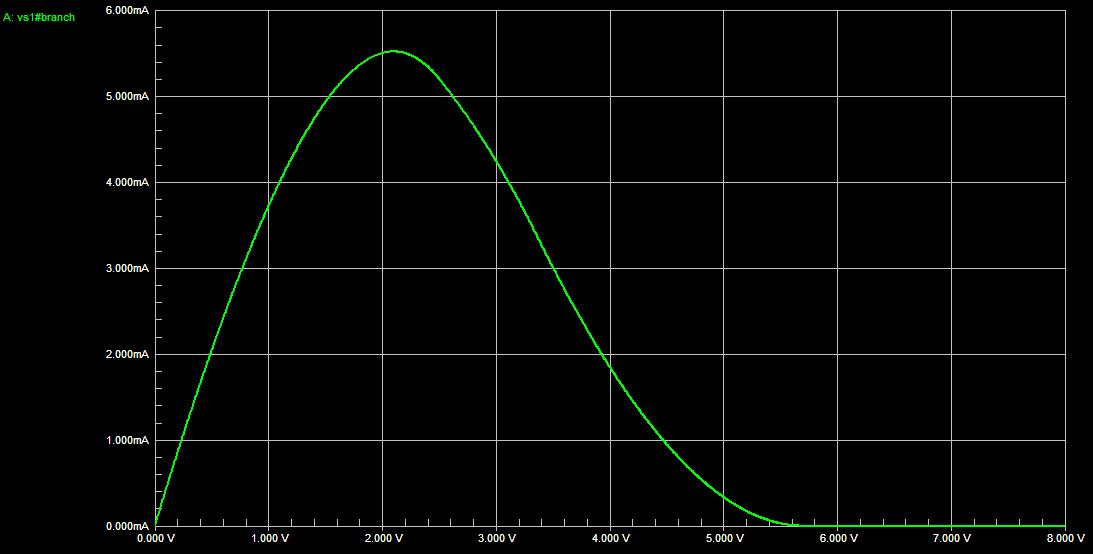Click the 1.000 V x-axis label
This screenshot has height=554, width=1093.
point(269,538)
